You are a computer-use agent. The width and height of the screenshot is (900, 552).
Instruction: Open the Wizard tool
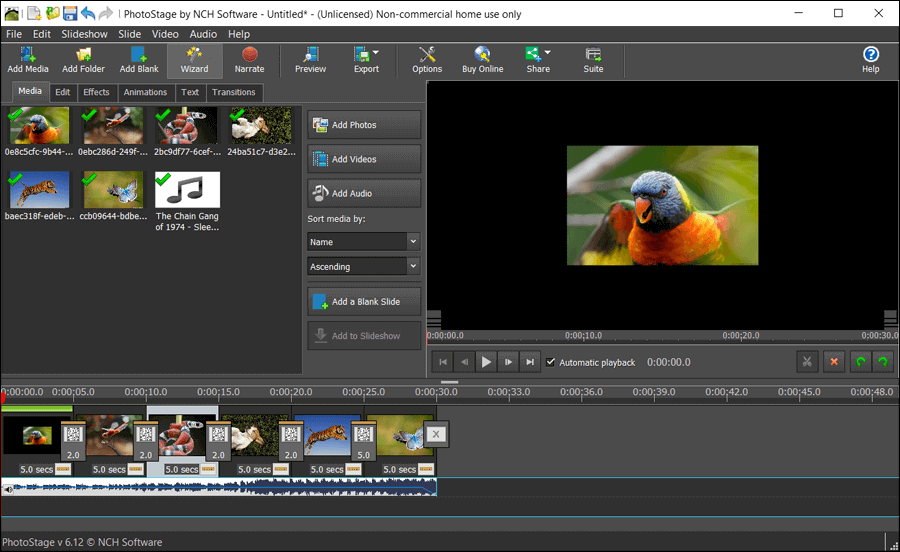[x=195, y=60]
